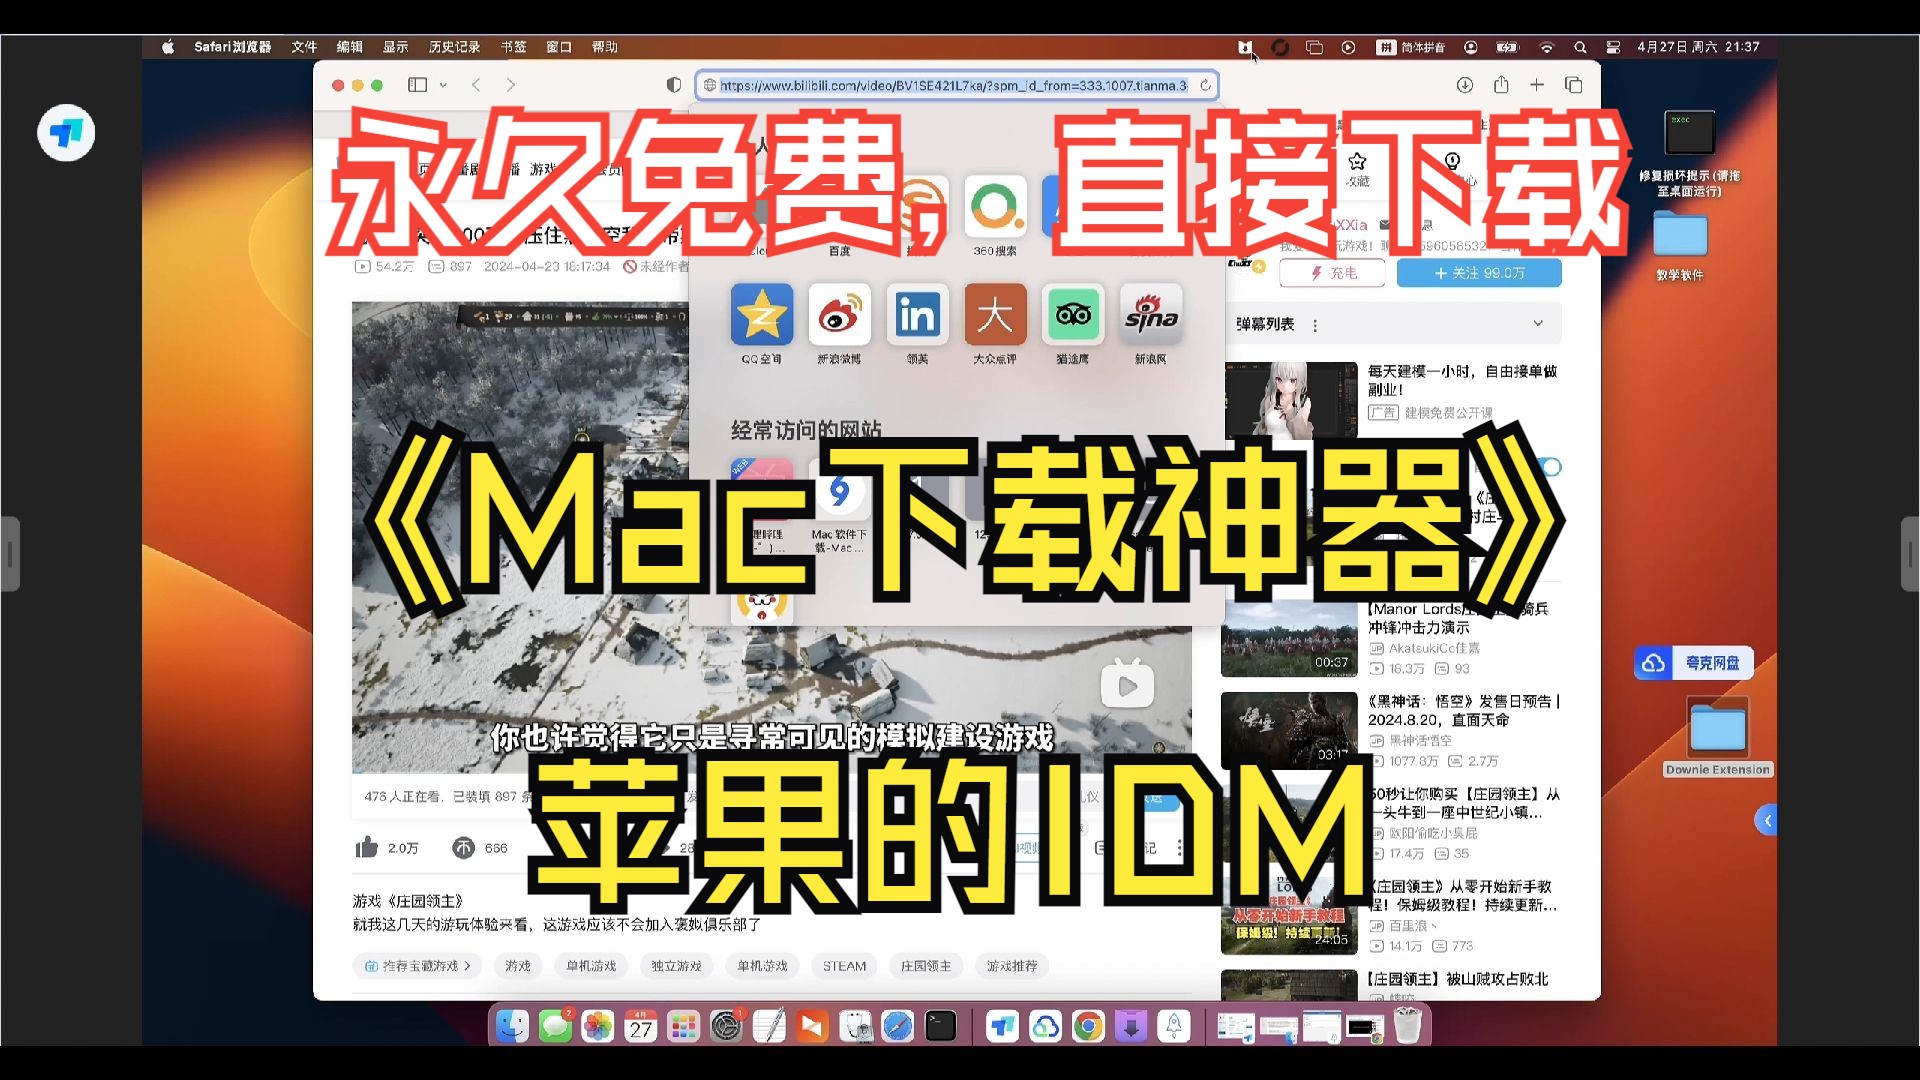The height and width of the screenshot is (1080, 1920).
Task: Click the 夸克网盘 desktop widget
Action: click(x=1694, y=663)
